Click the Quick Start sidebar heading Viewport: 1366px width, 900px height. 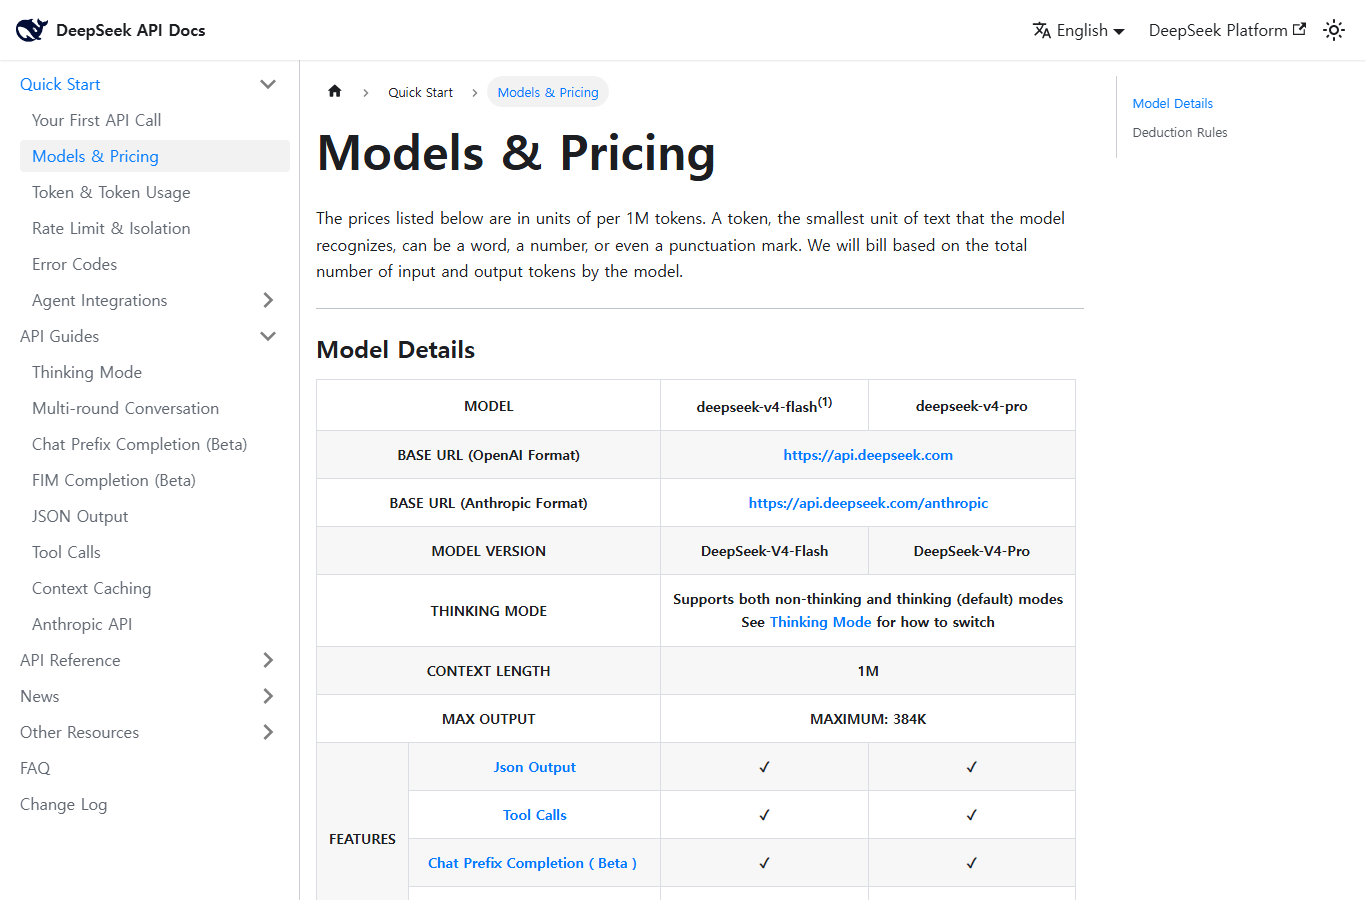coord(60,84)
